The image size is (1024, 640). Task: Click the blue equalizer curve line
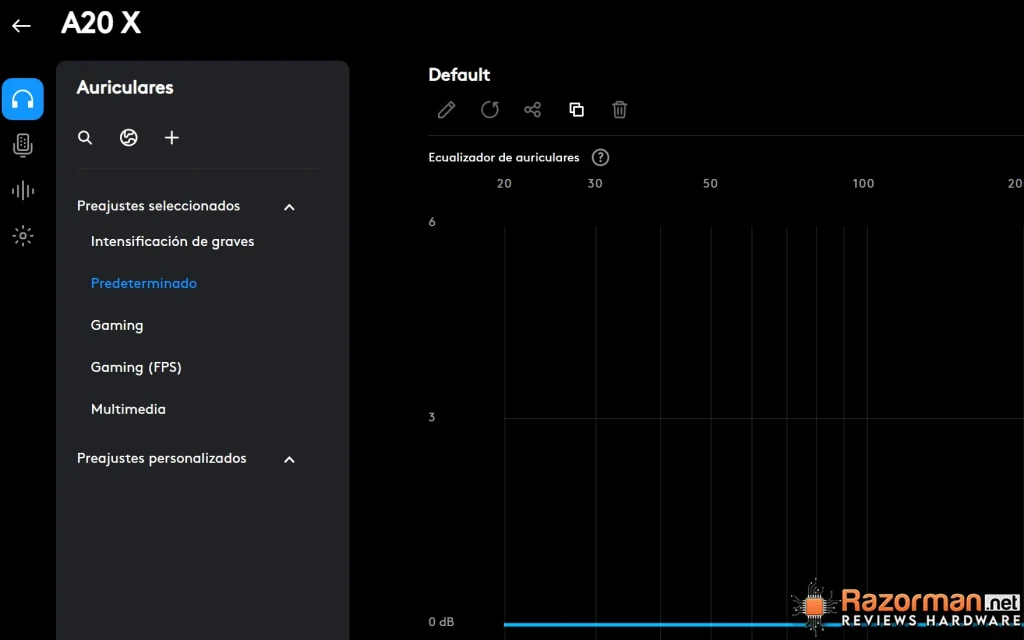[x=653, y=624]
